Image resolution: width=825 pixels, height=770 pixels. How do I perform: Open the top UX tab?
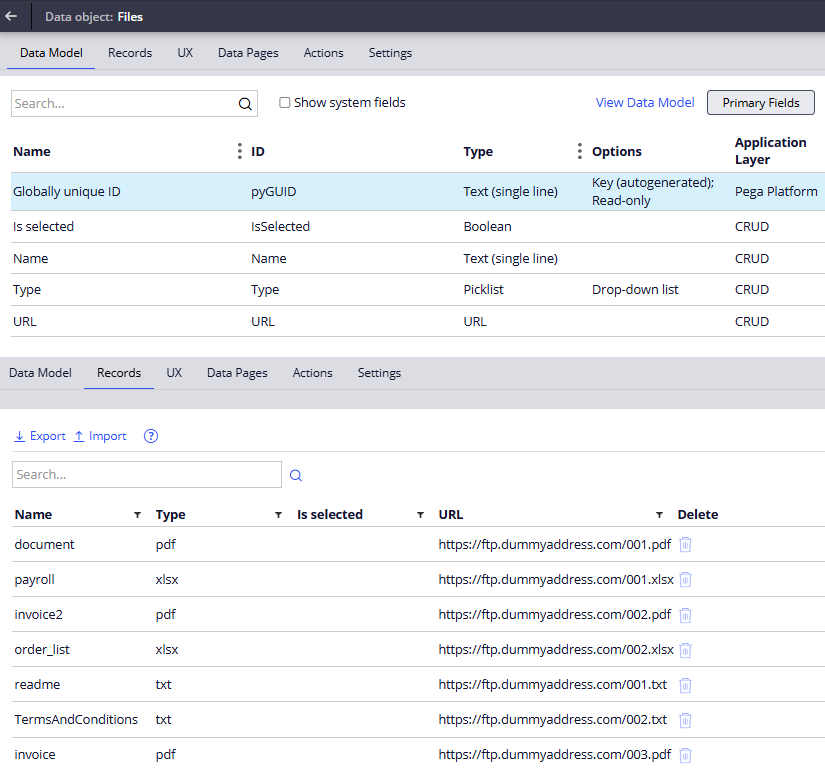(x=185, y=53)
